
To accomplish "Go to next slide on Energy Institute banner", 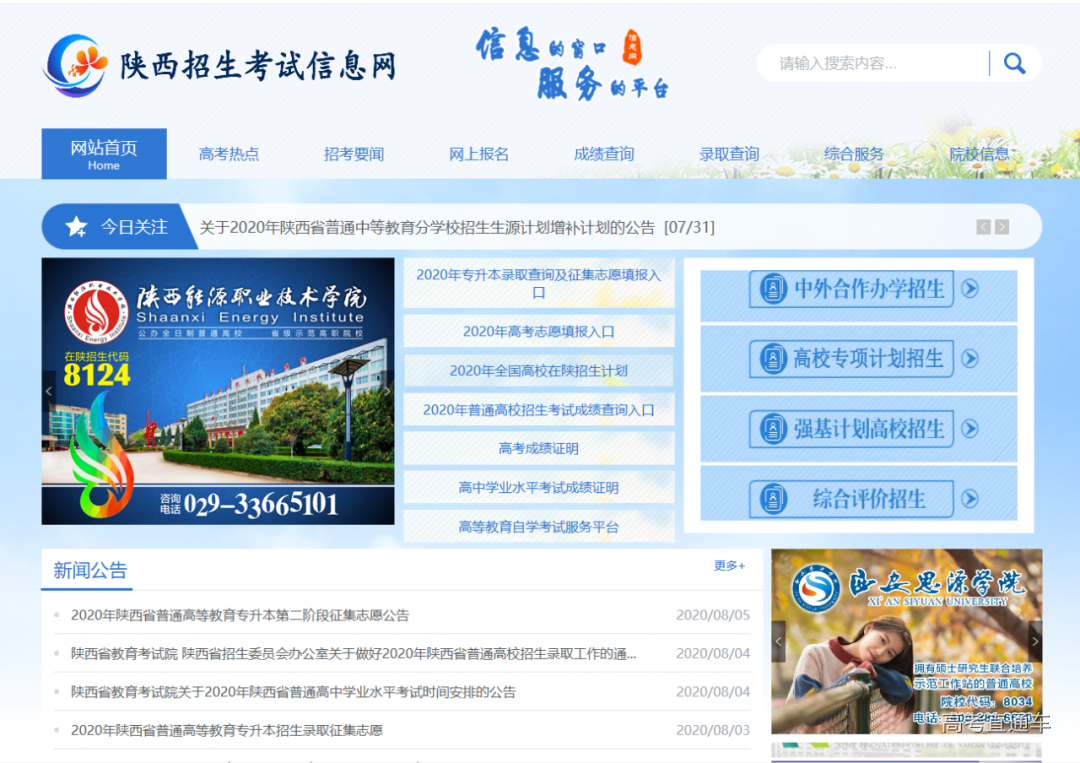I will (x=387, y=392).
